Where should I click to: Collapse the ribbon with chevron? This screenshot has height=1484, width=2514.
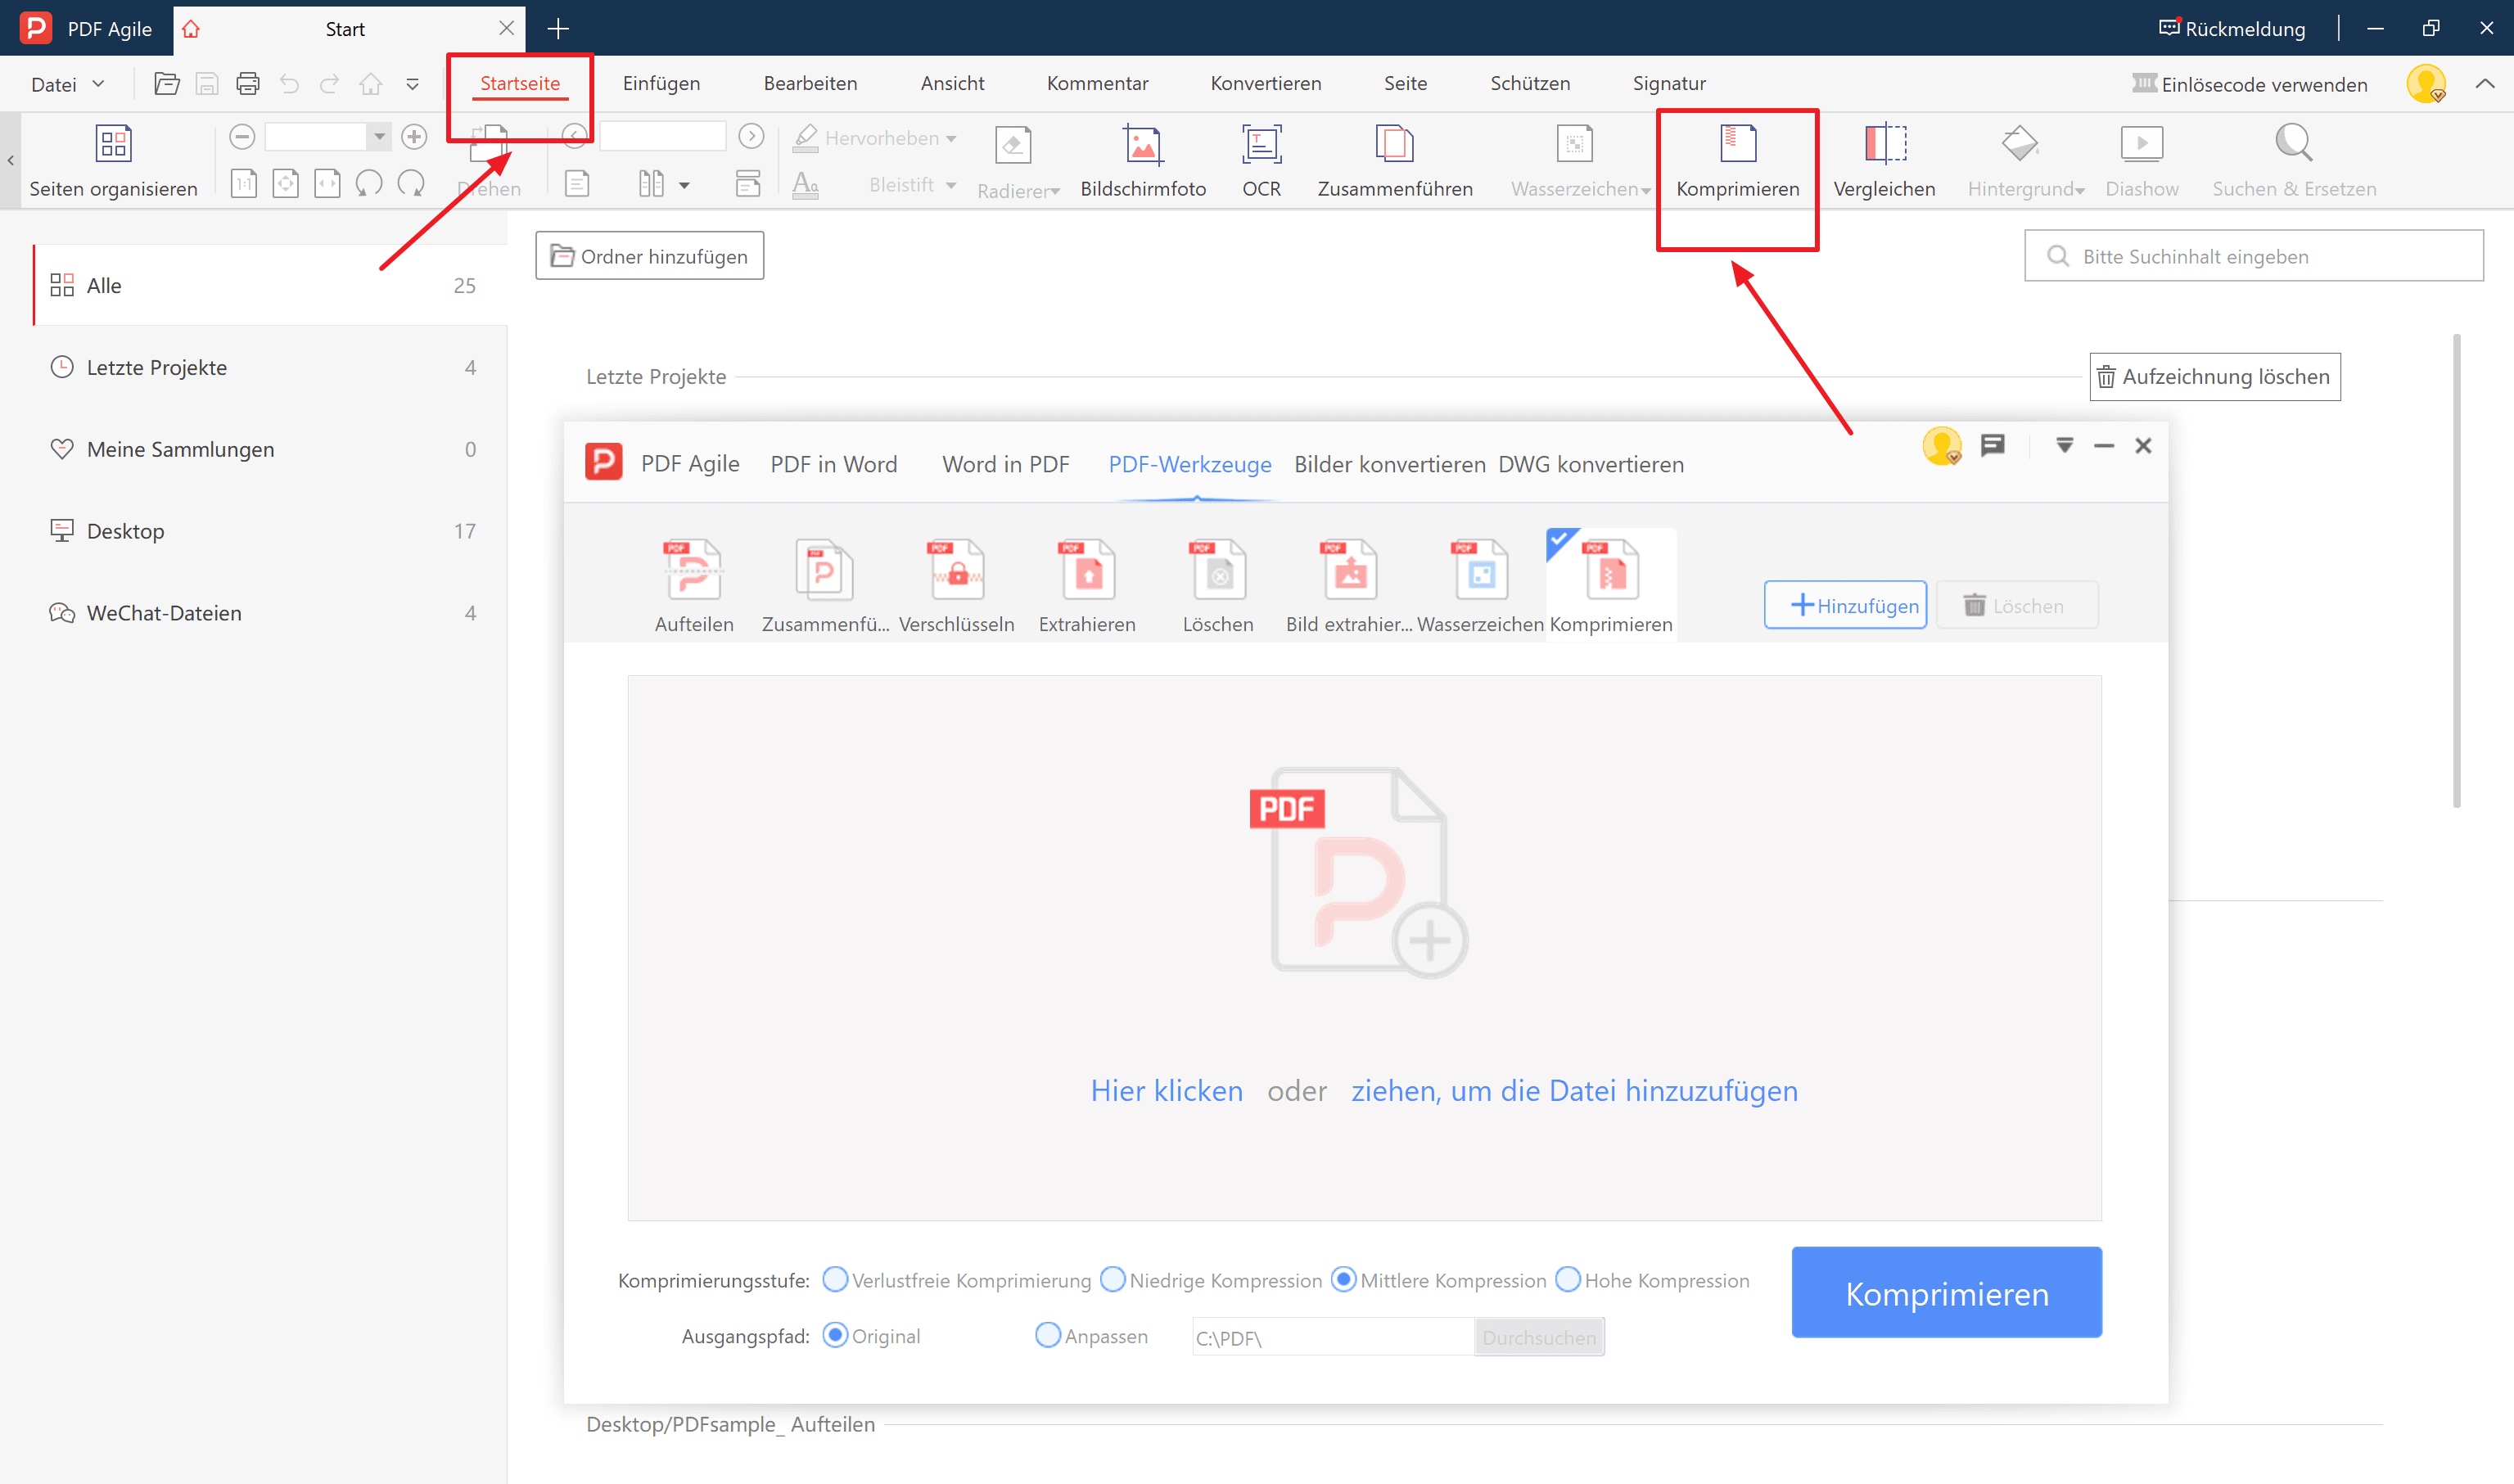click(x=2485, y=84)
